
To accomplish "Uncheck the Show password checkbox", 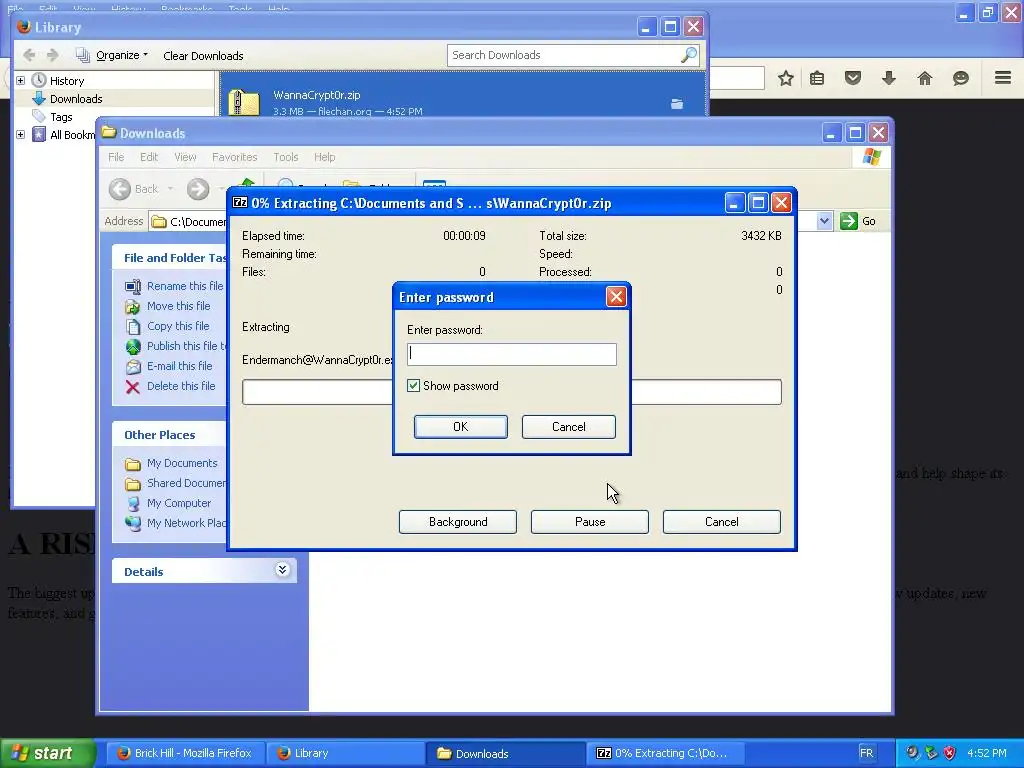I will pyautogui.click(x=413, y=386).
